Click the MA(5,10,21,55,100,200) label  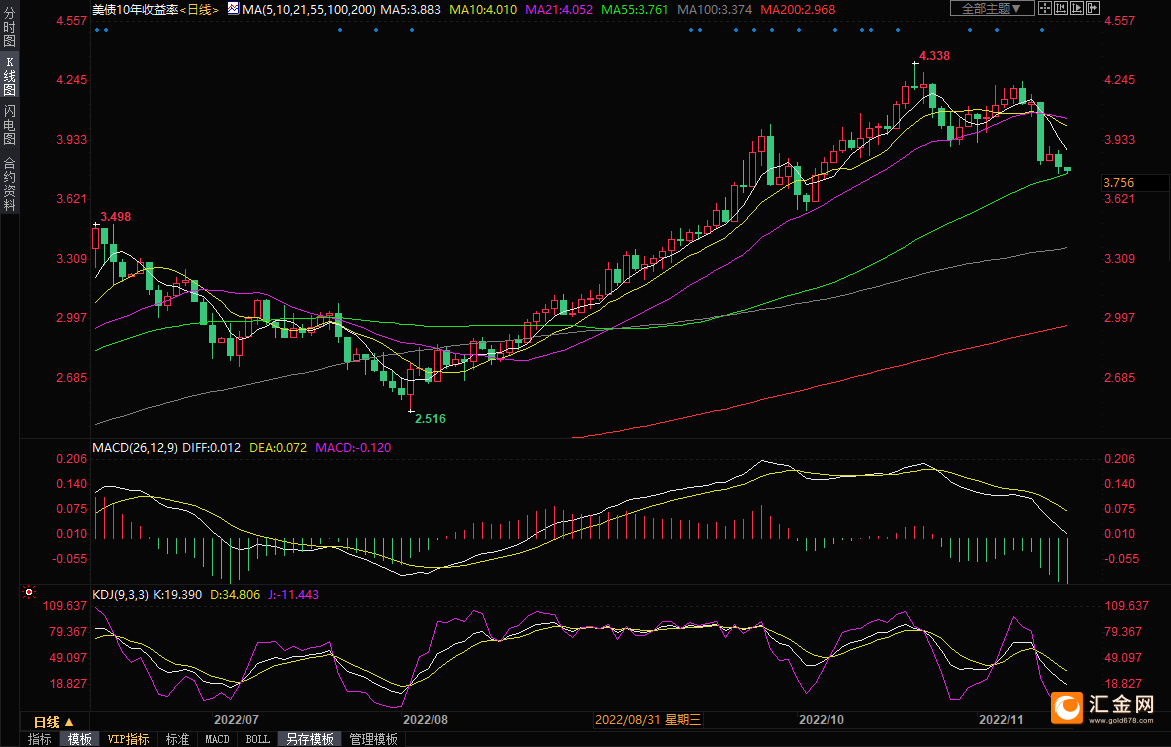click(308, 10)
